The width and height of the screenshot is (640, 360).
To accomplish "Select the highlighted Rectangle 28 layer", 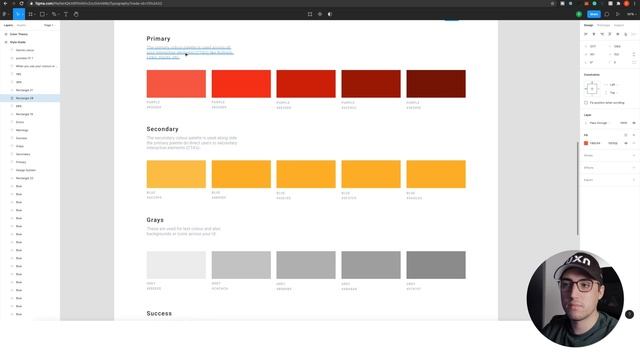I will (x=30, y=98).
